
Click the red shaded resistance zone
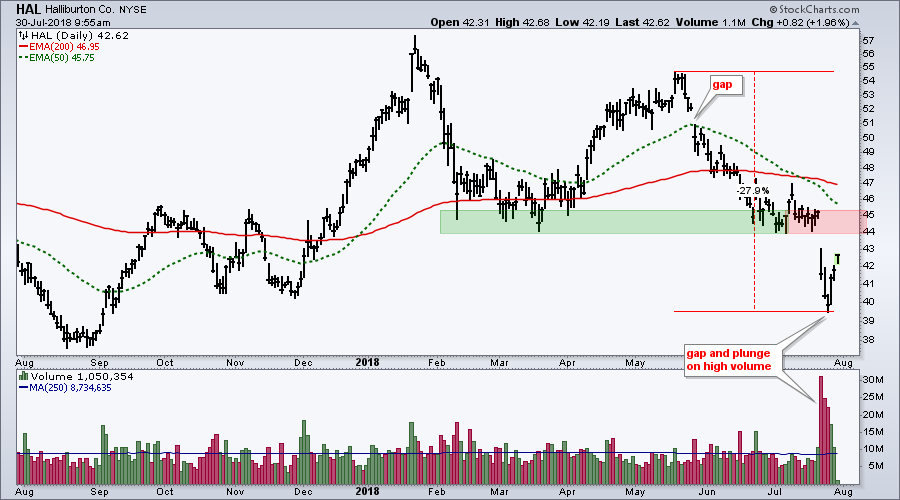click(824, 222)
